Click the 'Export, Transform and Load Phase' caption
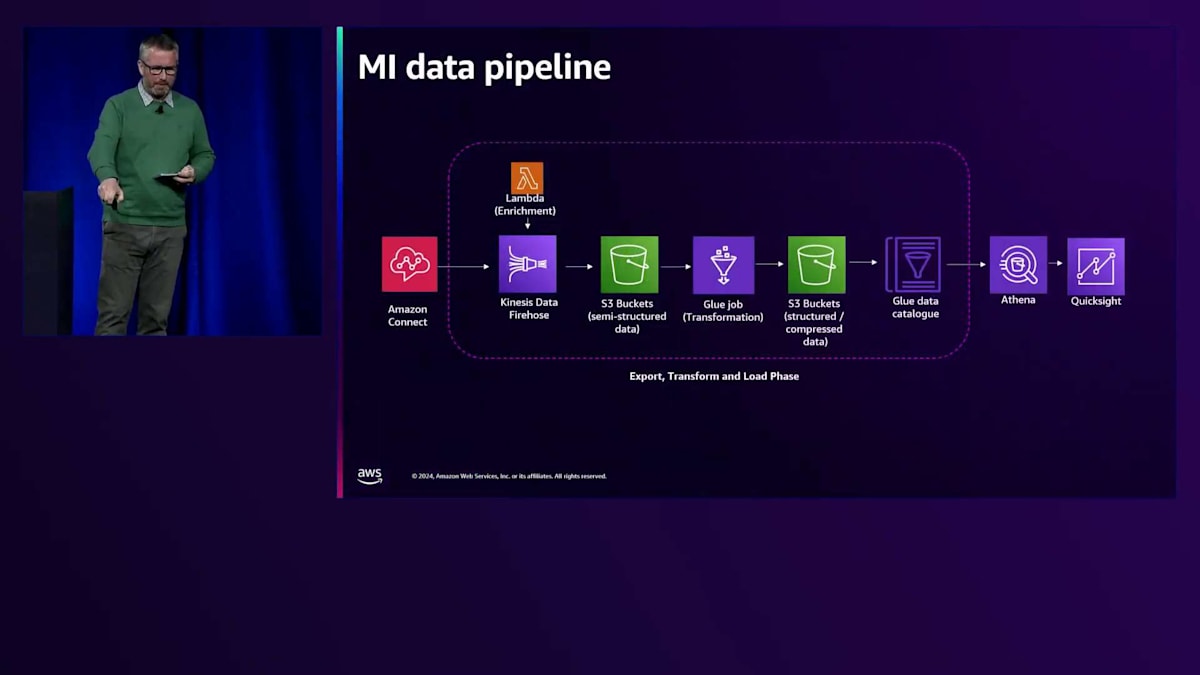This screenshot has height=675, width=1200. [714, 377]
